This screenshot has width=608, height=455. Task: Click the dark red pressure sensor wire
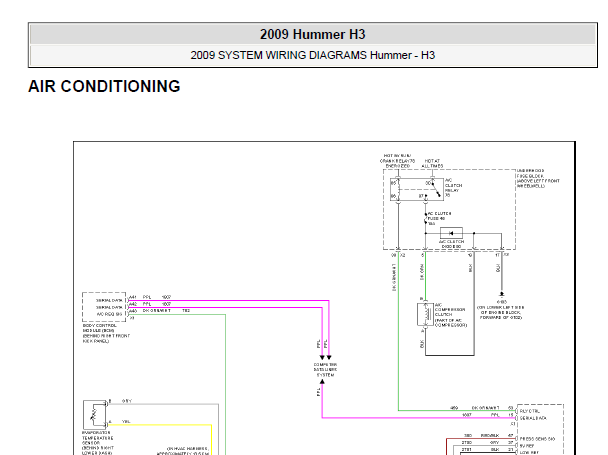pos(481,439)
